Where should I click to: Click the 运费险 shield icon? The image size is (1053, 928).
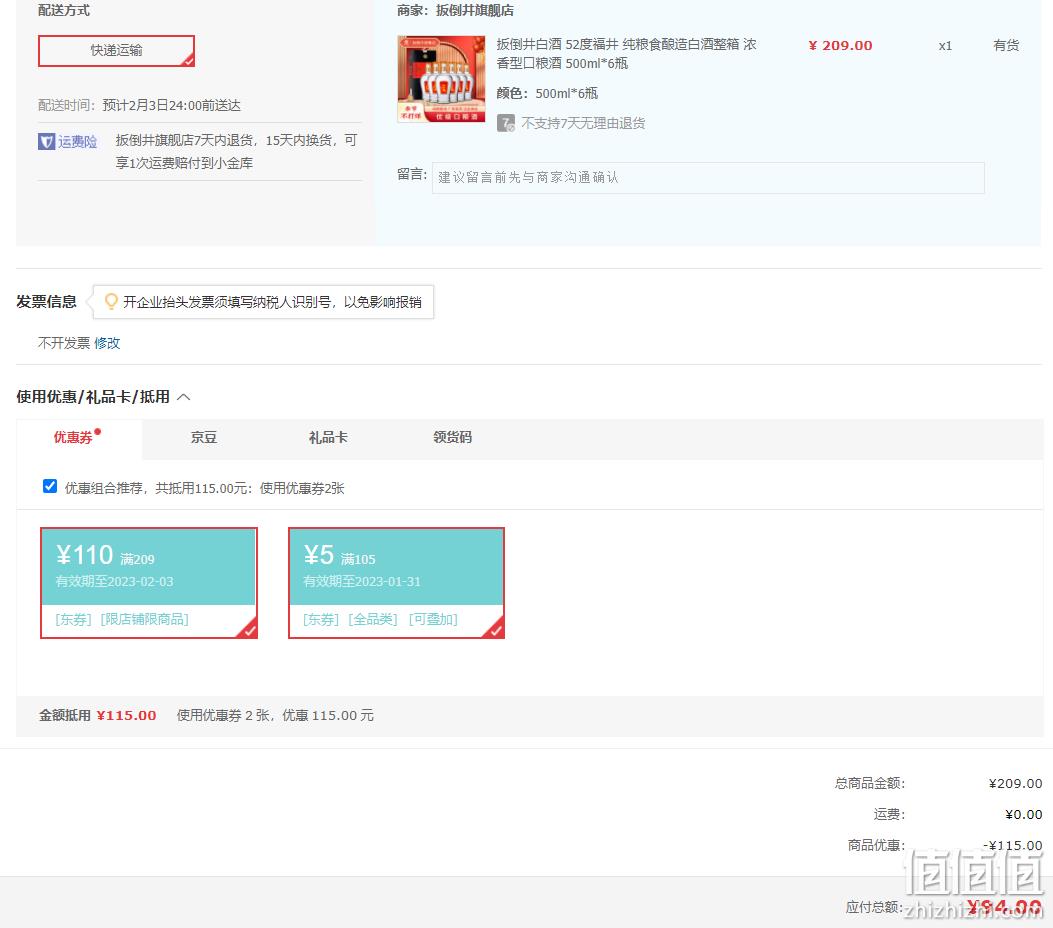click(x=46, y=142)
